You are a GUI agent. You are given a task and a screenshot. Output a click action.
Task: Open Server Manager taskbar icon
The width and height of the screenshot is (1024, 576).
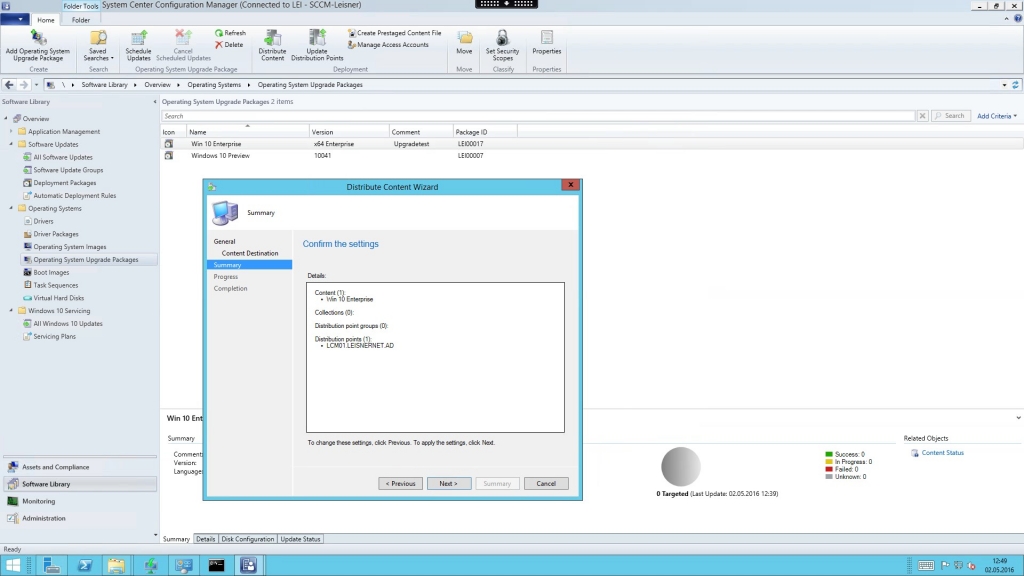point(52,565)
